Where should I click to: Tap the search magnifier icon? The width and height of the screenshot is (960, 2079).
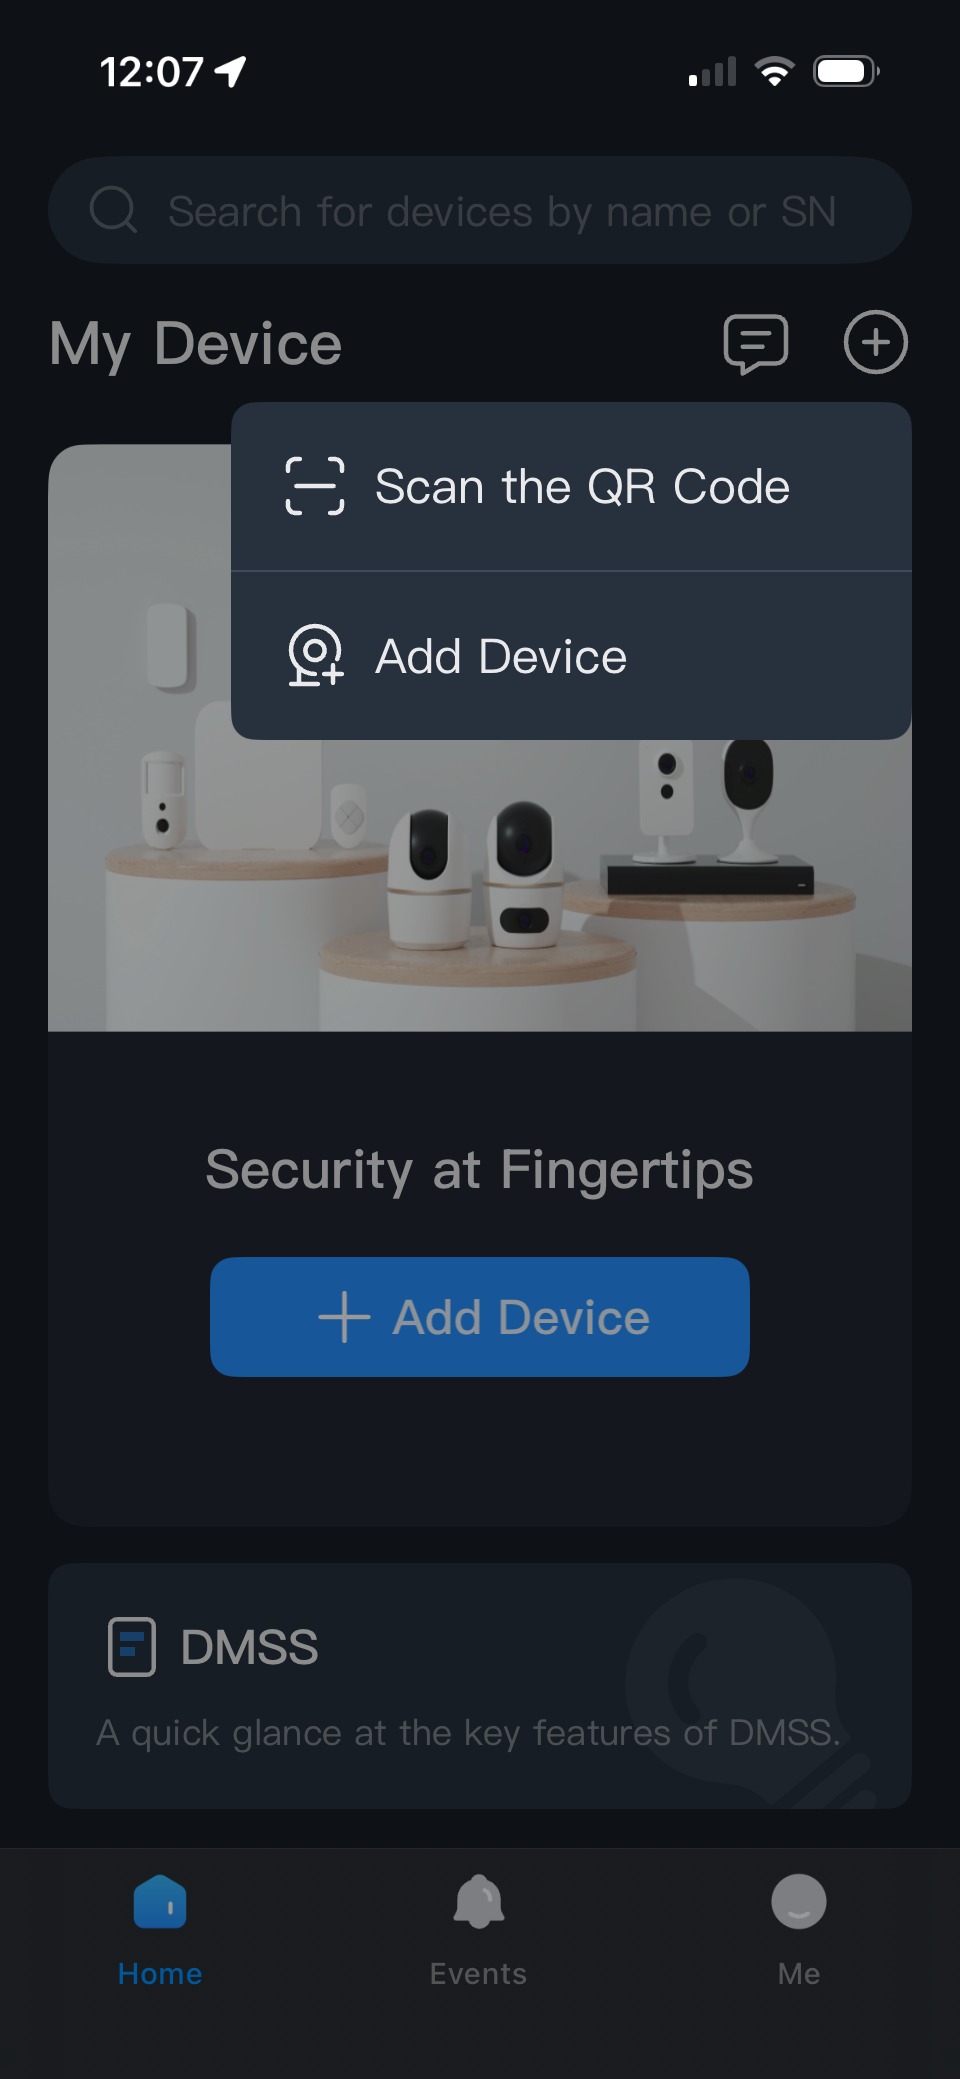113,210
